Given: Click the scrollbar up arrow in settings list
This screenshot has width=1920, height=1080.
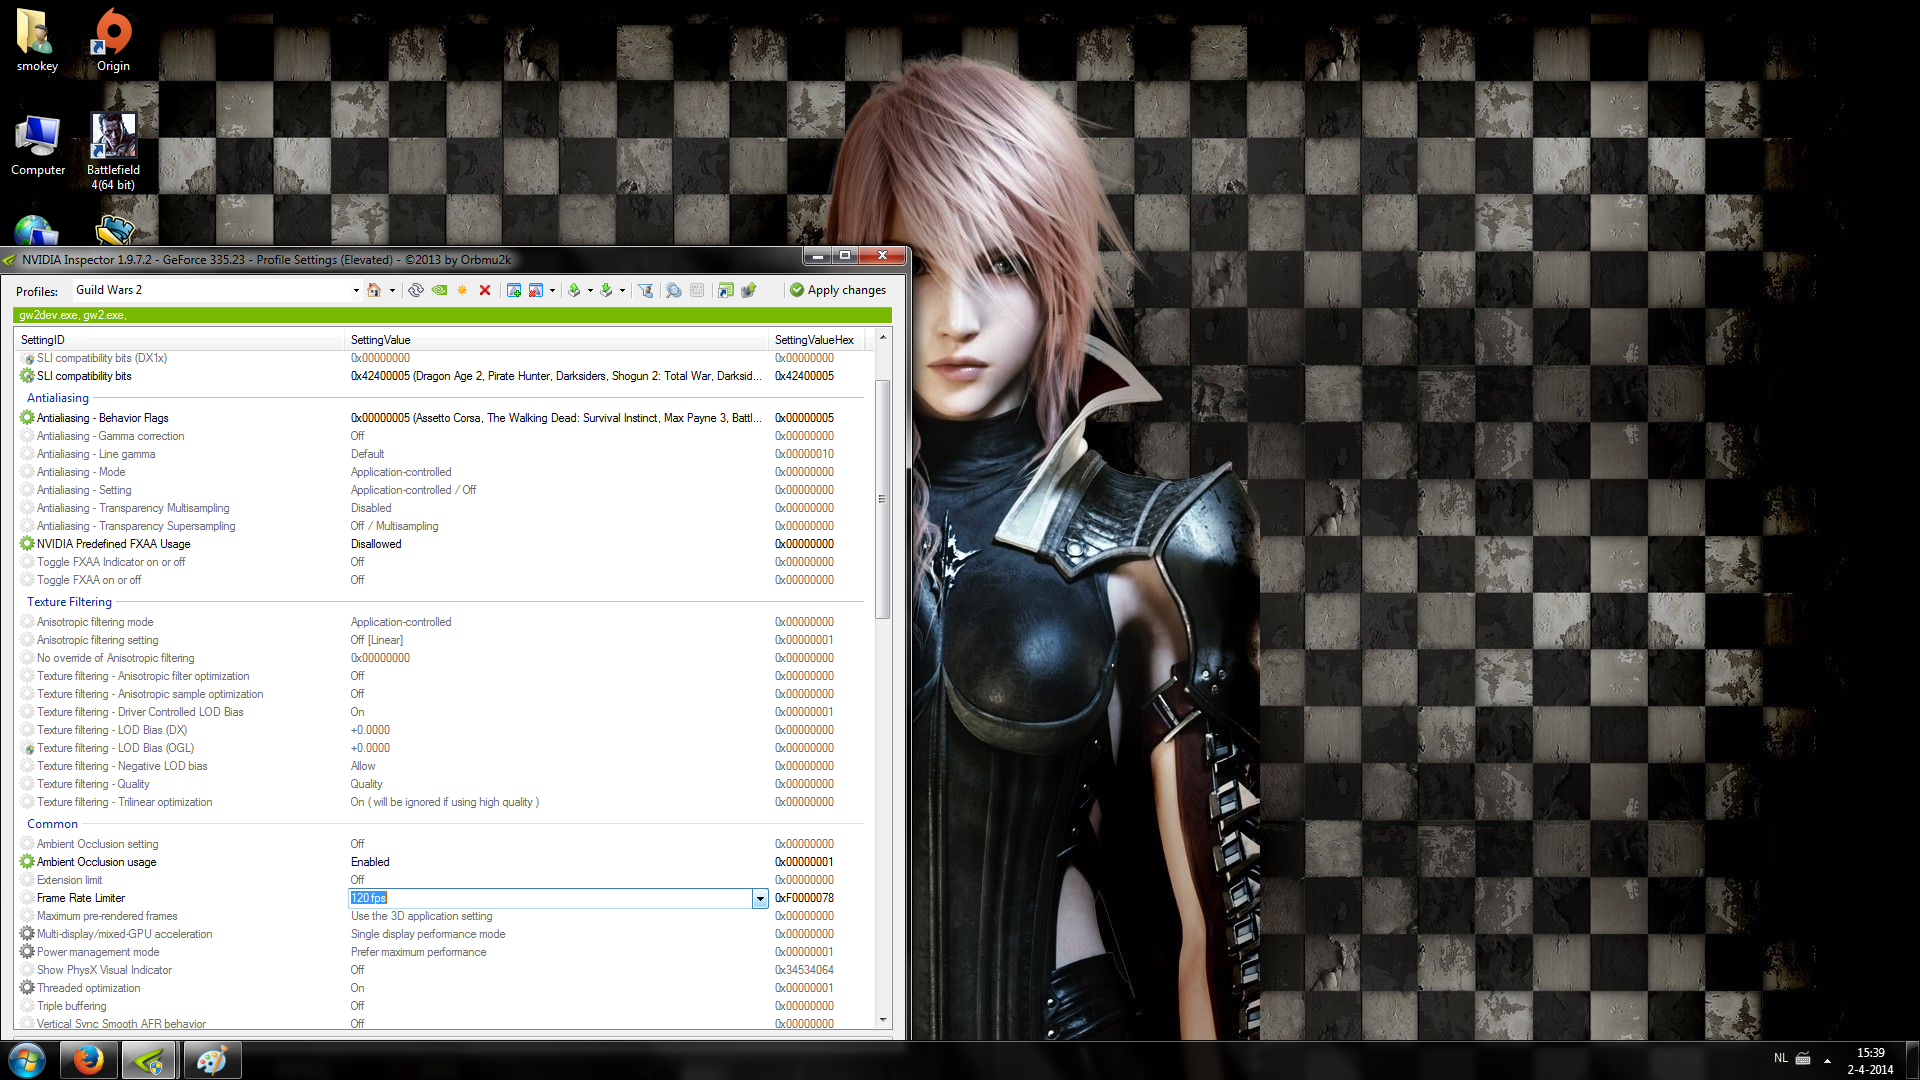Looking at the screenshot, I should point(882,337).
